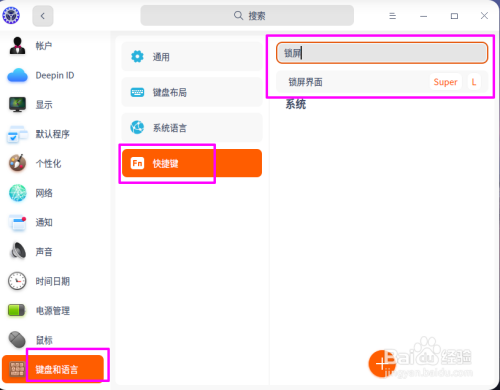Switch to 键盘布局 keyboard layout
Screen dimensions: 500x390
tap(192, 92)
